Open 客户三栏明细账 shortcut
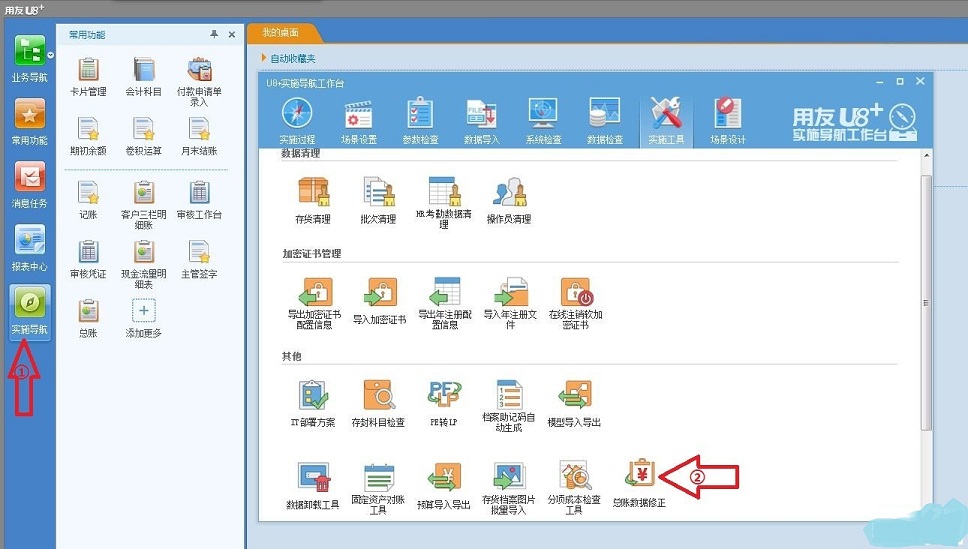The height and width of the screenshot is (549, 968). point(143,204)
